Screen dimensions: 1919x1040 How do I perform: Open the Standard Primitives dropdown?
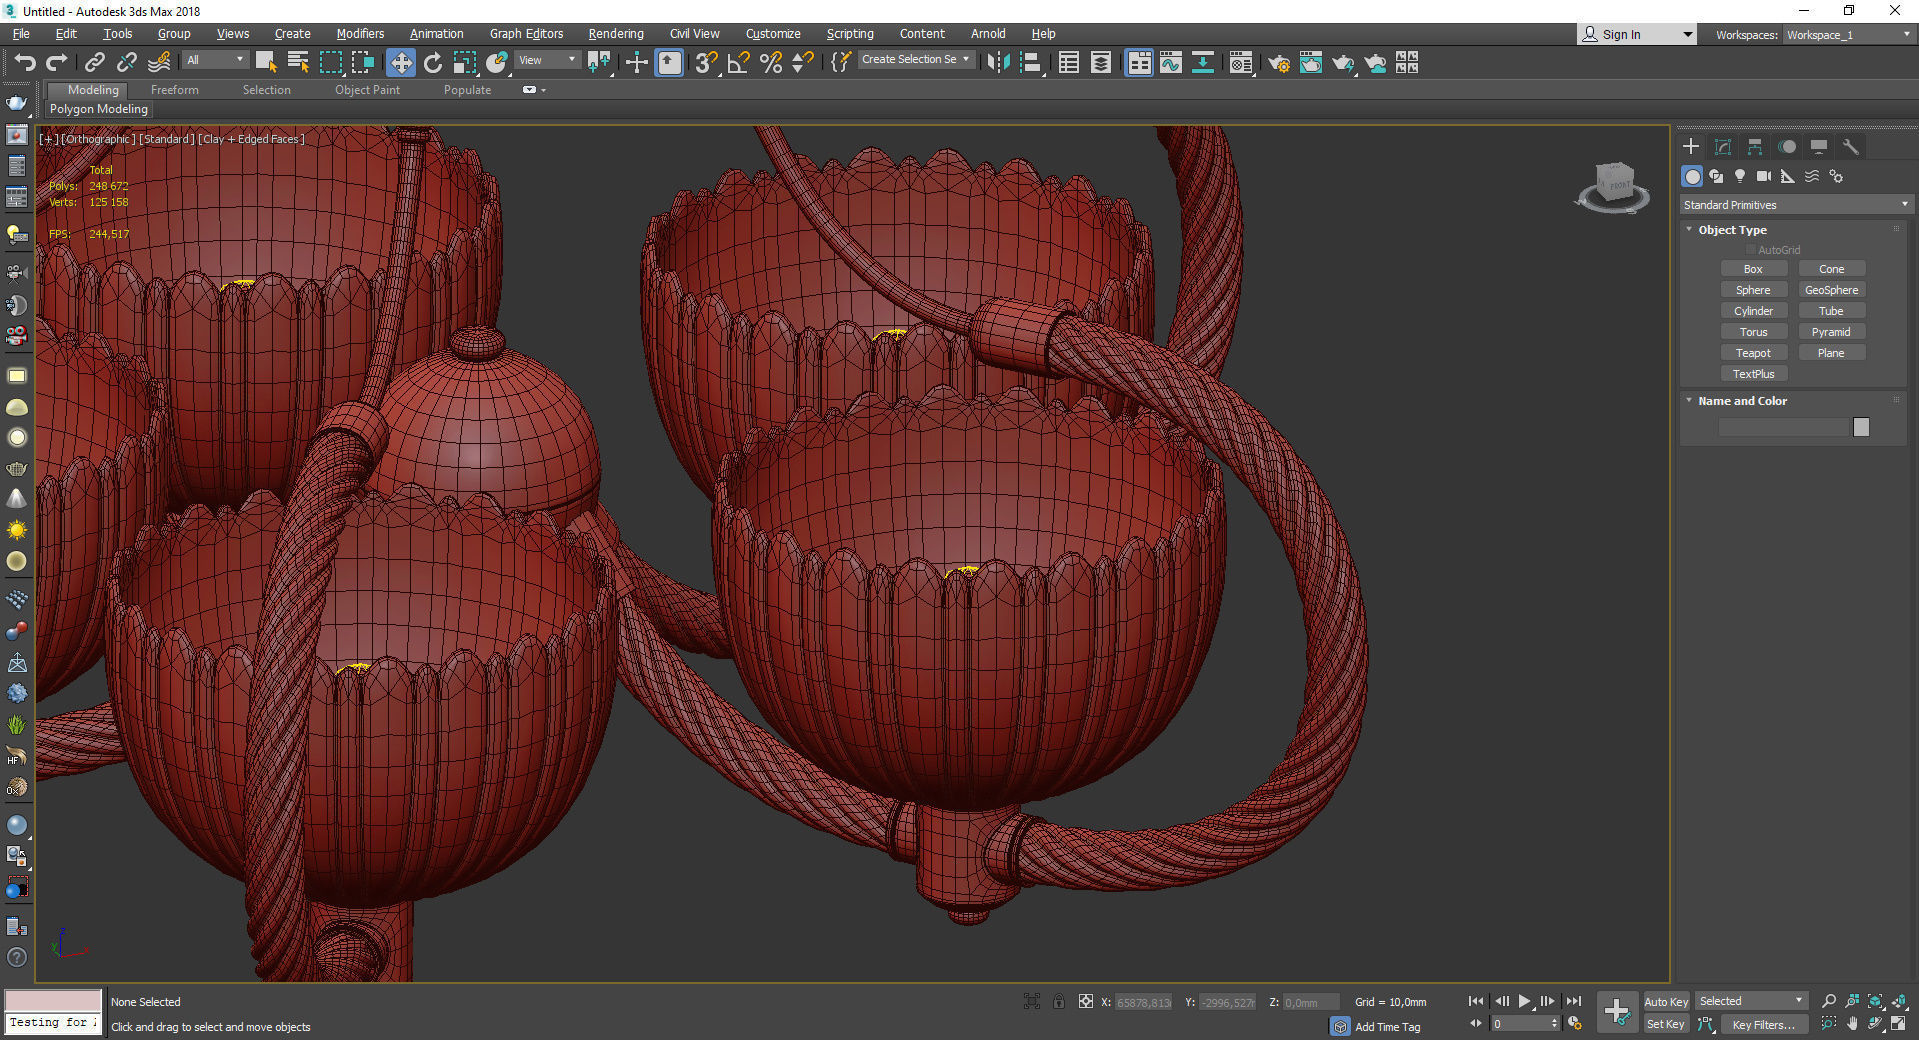[x=1796, y=205]
